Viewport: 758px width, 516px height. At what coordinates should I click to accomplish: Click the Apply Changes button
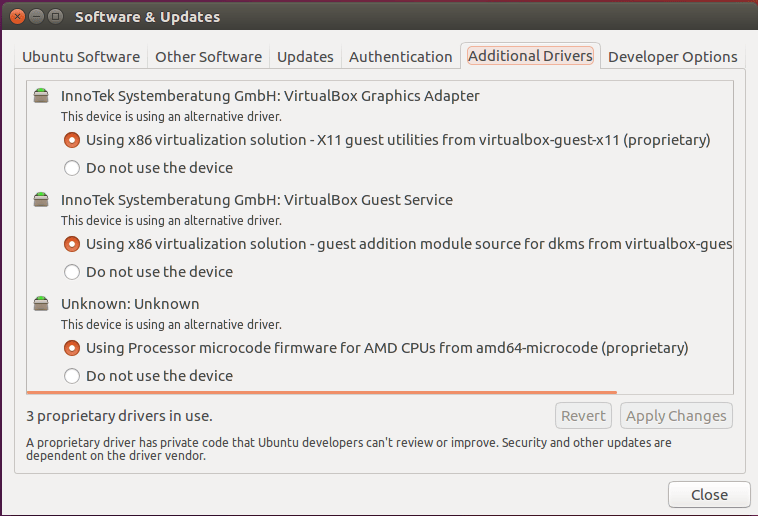pos(676,416)
